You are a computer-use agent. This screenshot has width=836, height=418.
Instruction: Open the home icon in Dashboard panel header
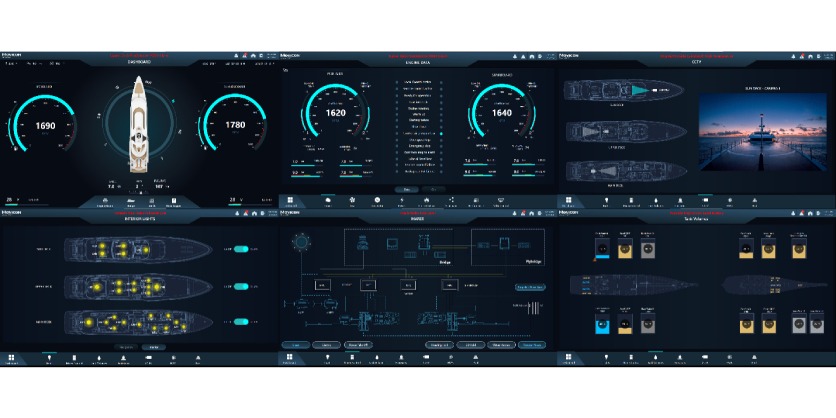coord(254,56)
